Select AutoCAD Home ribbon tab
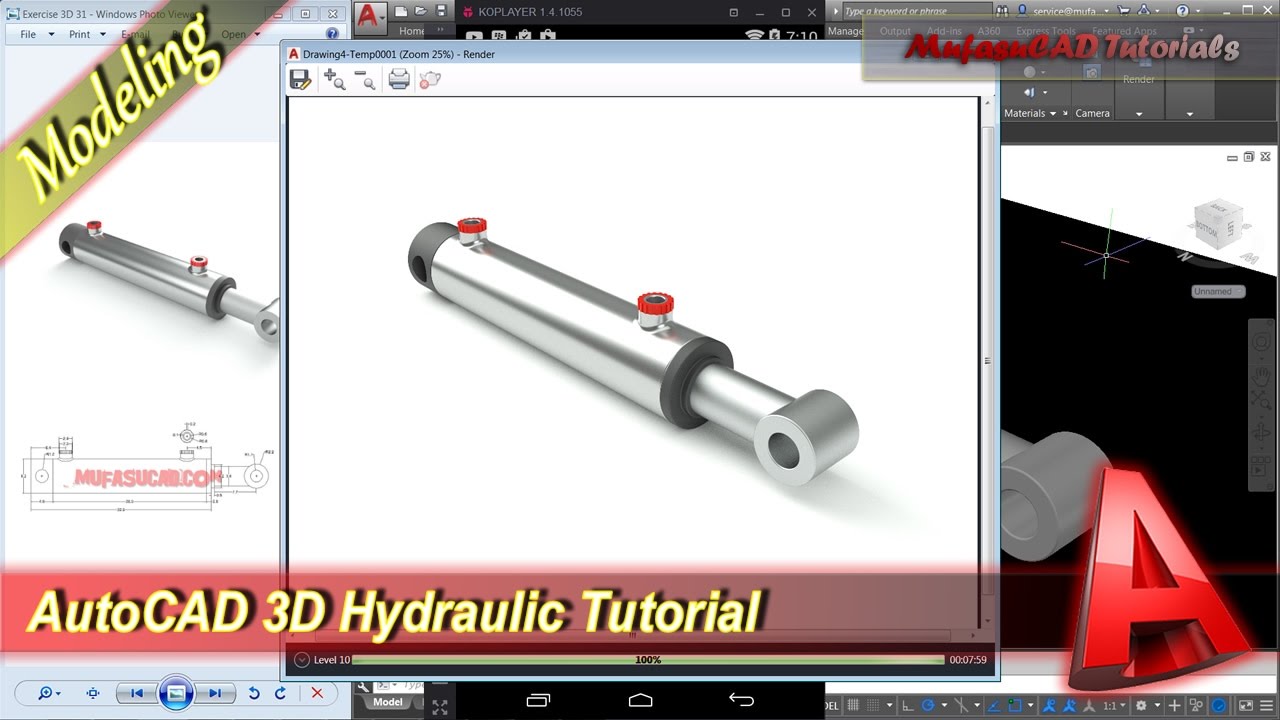 (411, 31)
